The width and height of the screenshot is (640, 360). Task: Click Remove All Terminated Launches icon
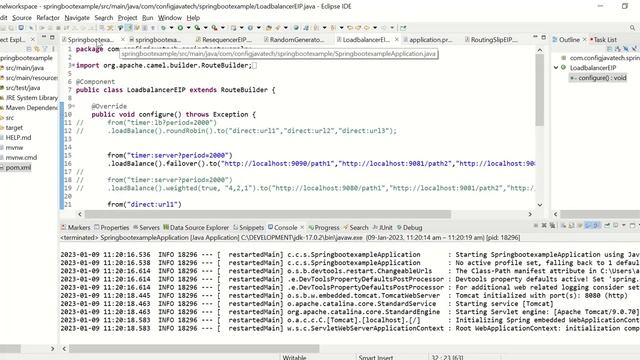553,225
